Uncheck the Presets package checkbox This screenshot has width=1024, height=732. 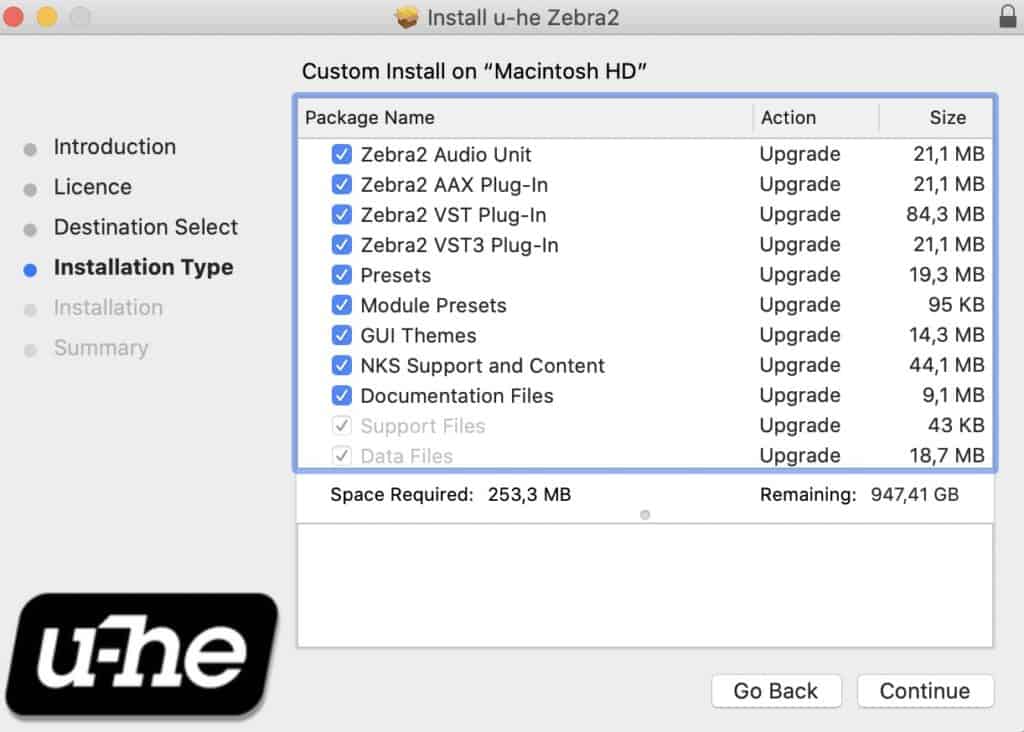342,274
